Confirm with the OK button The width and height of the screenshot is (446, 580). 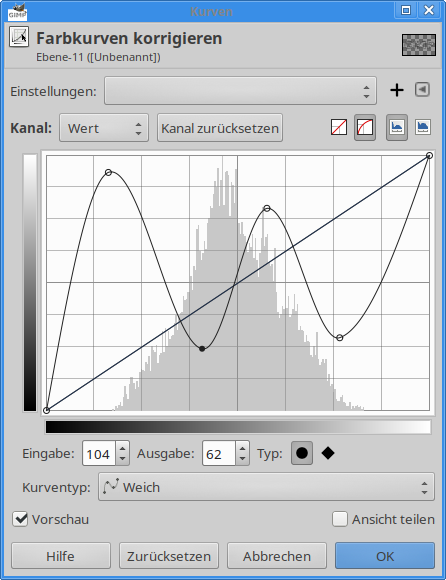pos(385,556)
